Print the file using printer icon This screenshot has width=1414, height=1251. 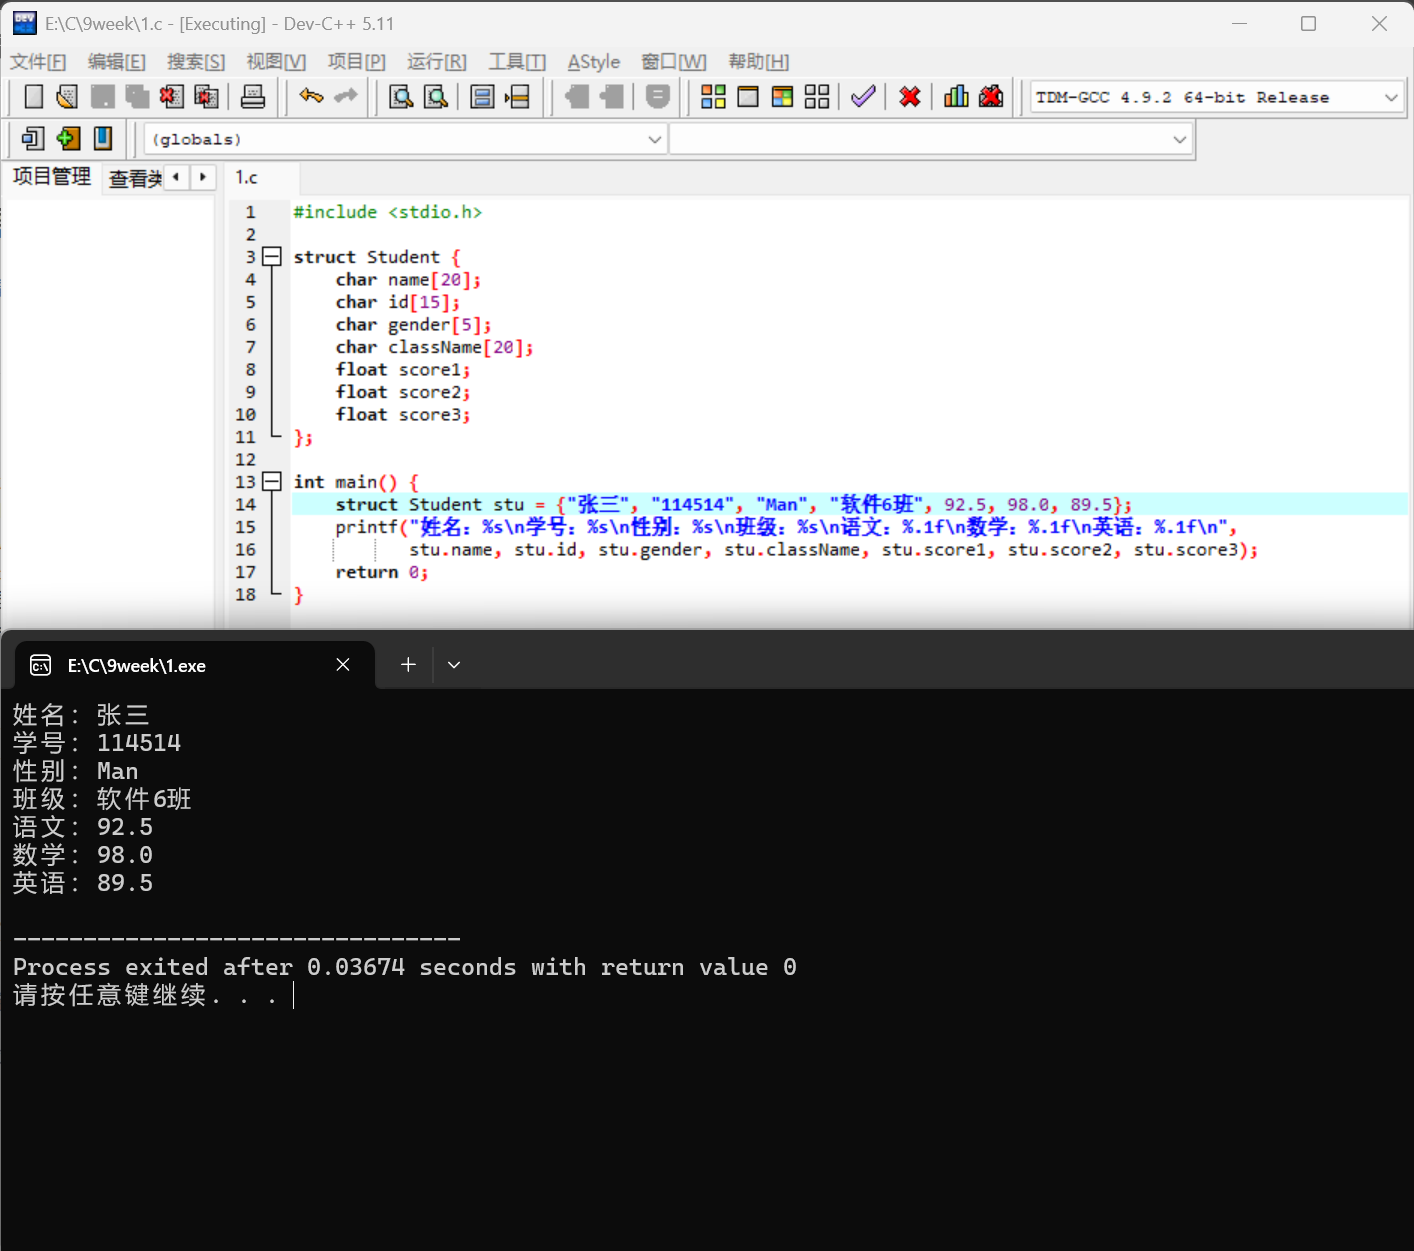[x=253, y=97]
